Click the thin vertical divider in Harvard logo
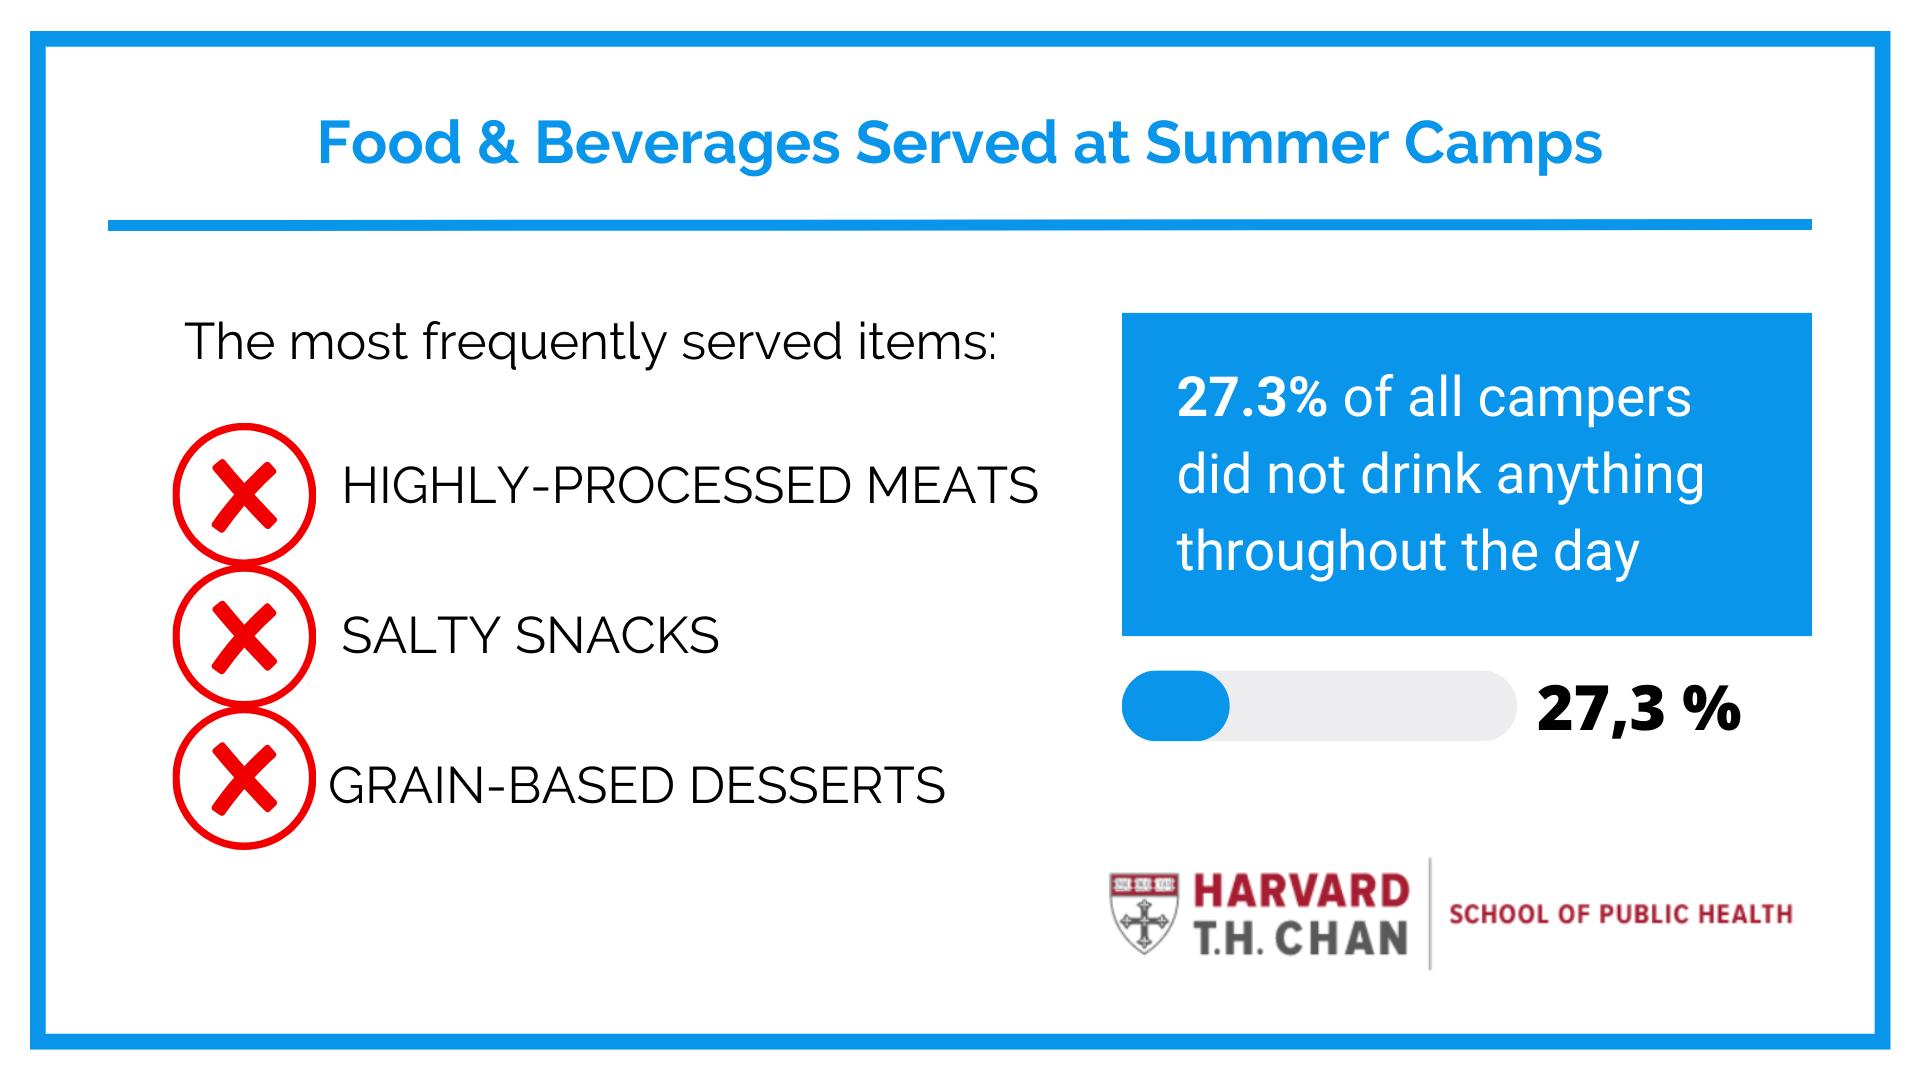 [1430, 913]
